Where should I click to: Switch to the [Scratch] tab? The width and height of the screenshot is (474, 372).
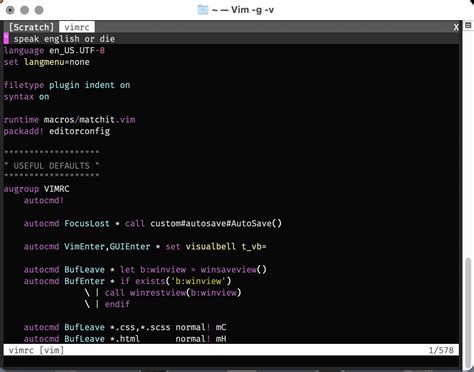click(31, 27)
